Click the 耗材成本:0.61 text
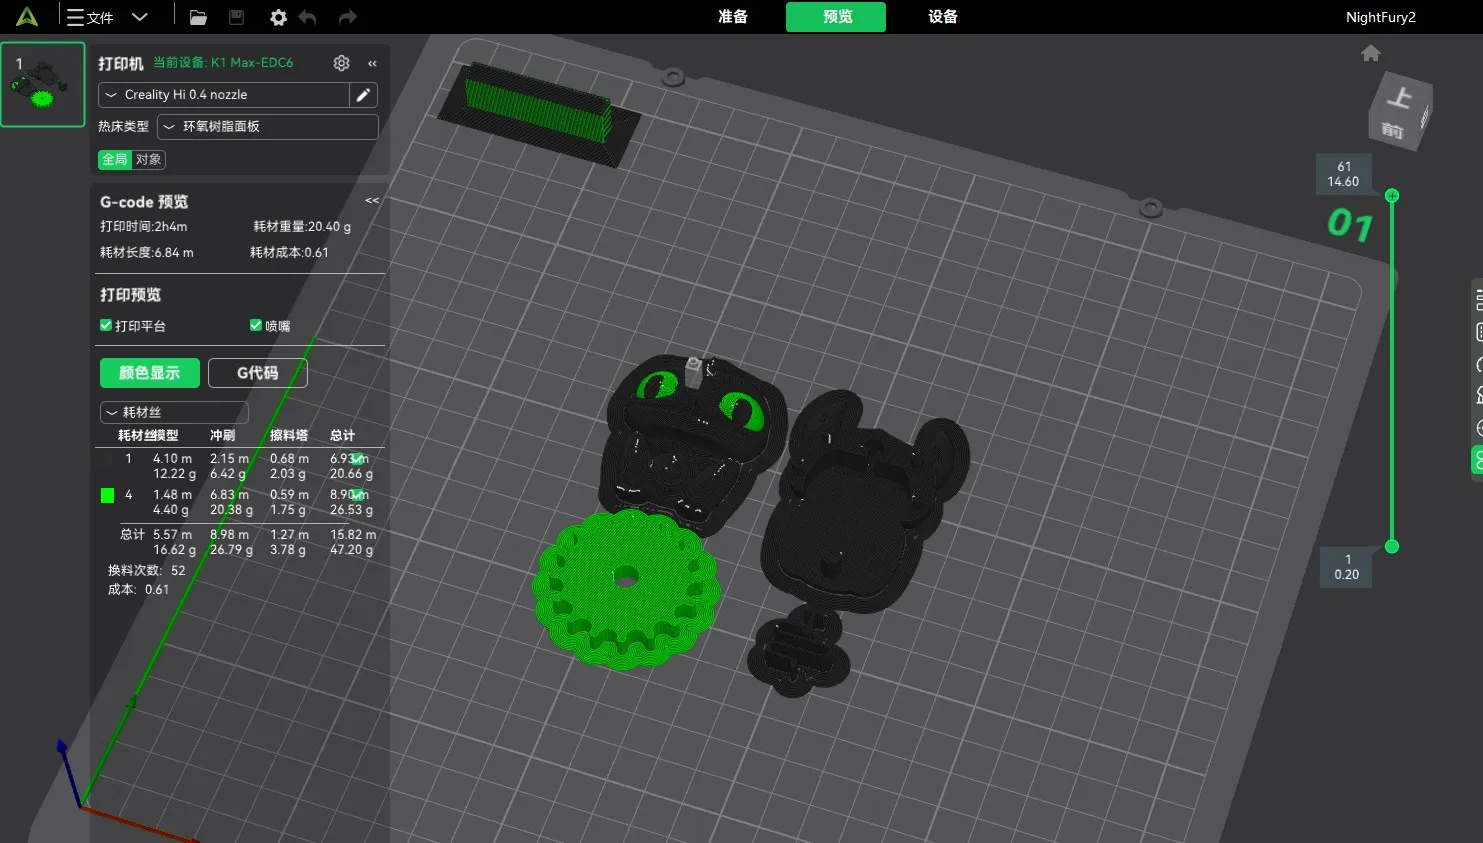Screen dimensions: 1483x843 pyautogui.click(x=289, y=253)
